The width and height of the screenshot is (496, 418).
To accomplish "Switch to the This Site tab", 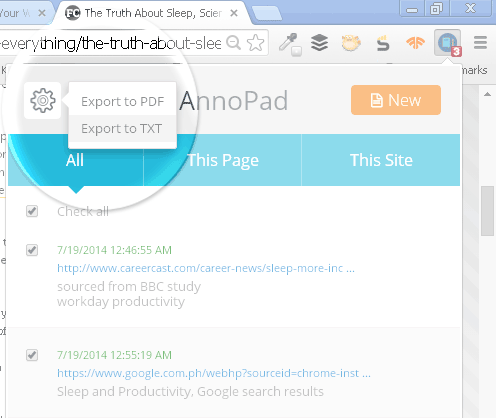I will pyautogui.click(x=381, y=160).
